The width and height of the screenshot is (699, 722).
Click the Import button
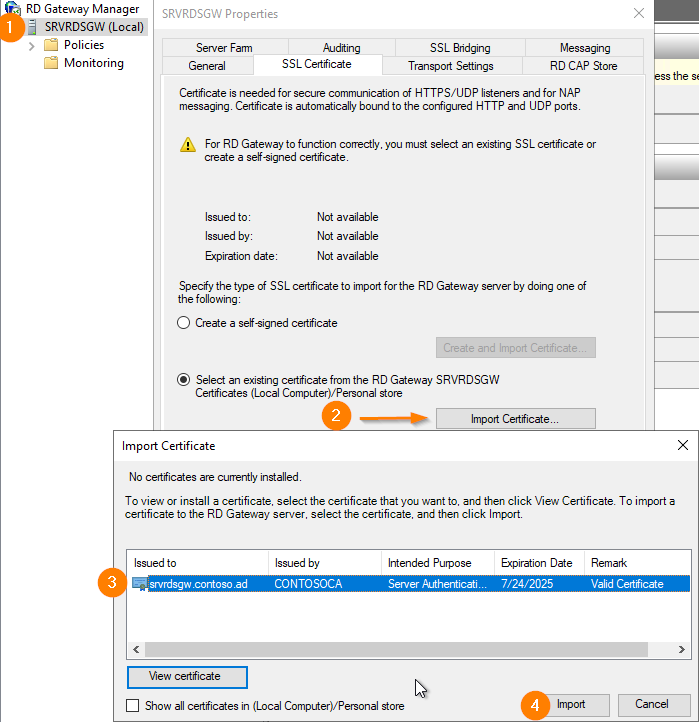571,705
